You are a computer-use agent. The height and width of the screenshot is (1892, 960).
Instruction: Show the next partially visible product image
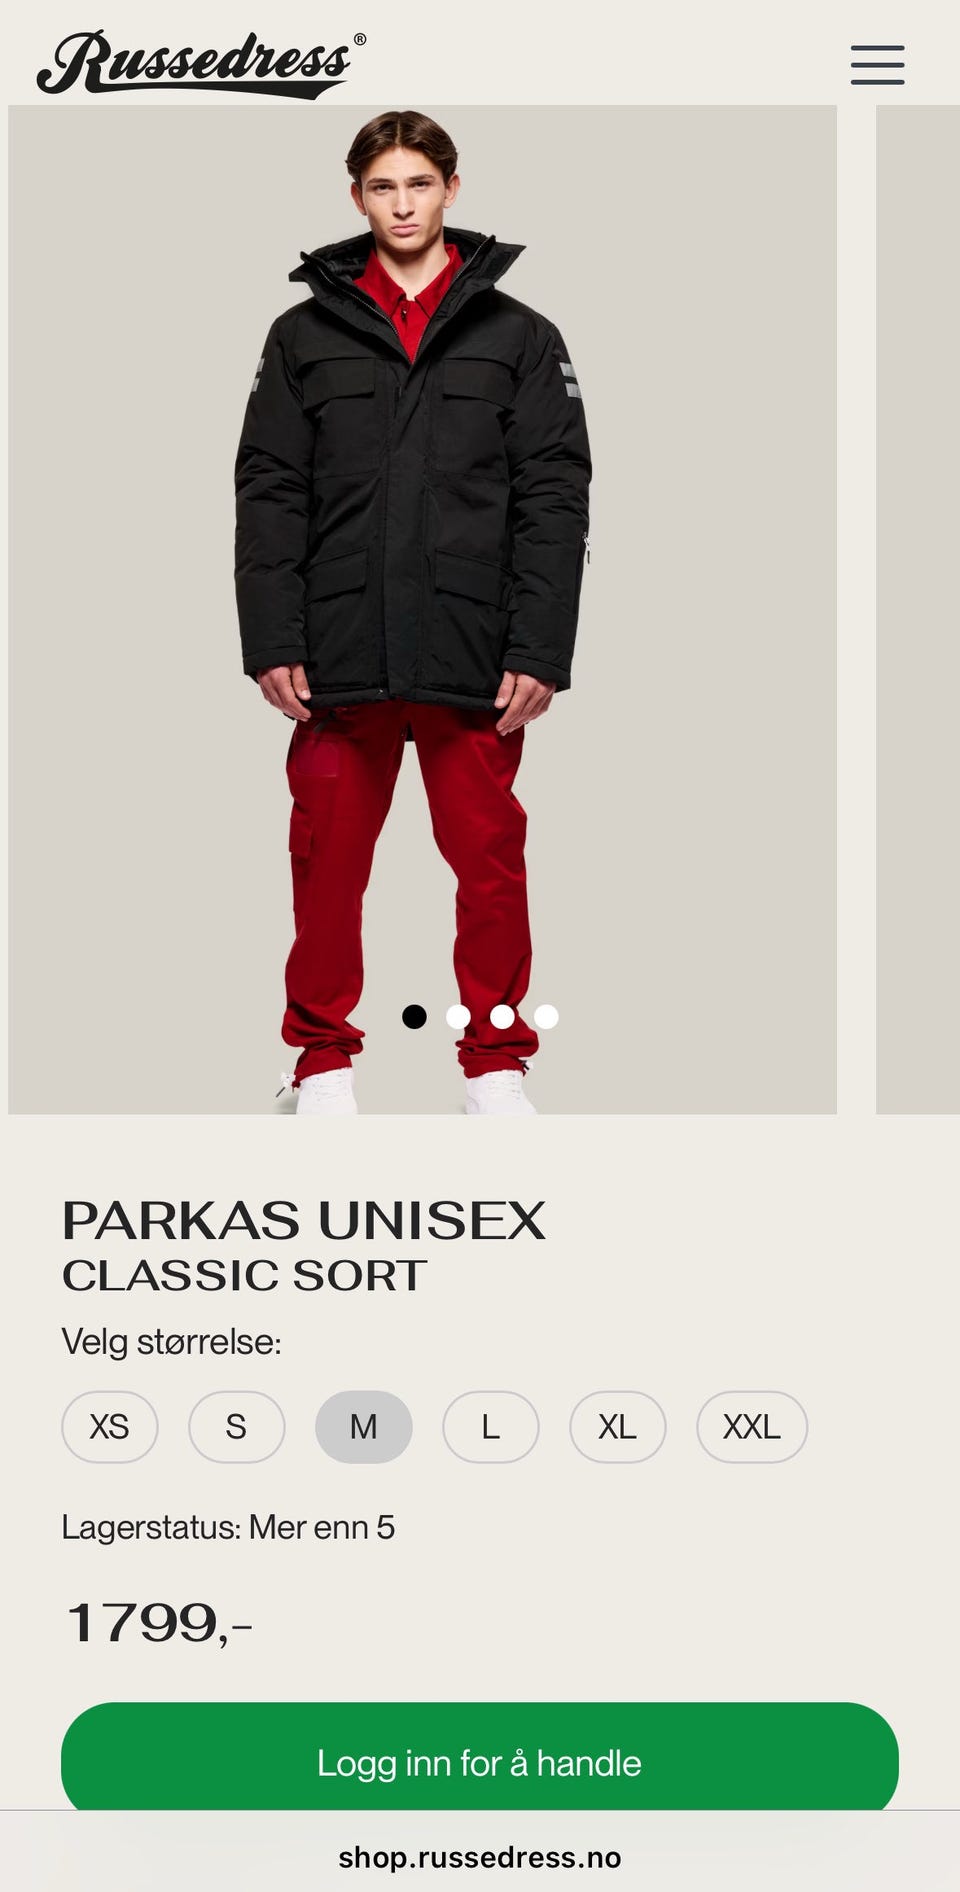click(x=918, y=609)
